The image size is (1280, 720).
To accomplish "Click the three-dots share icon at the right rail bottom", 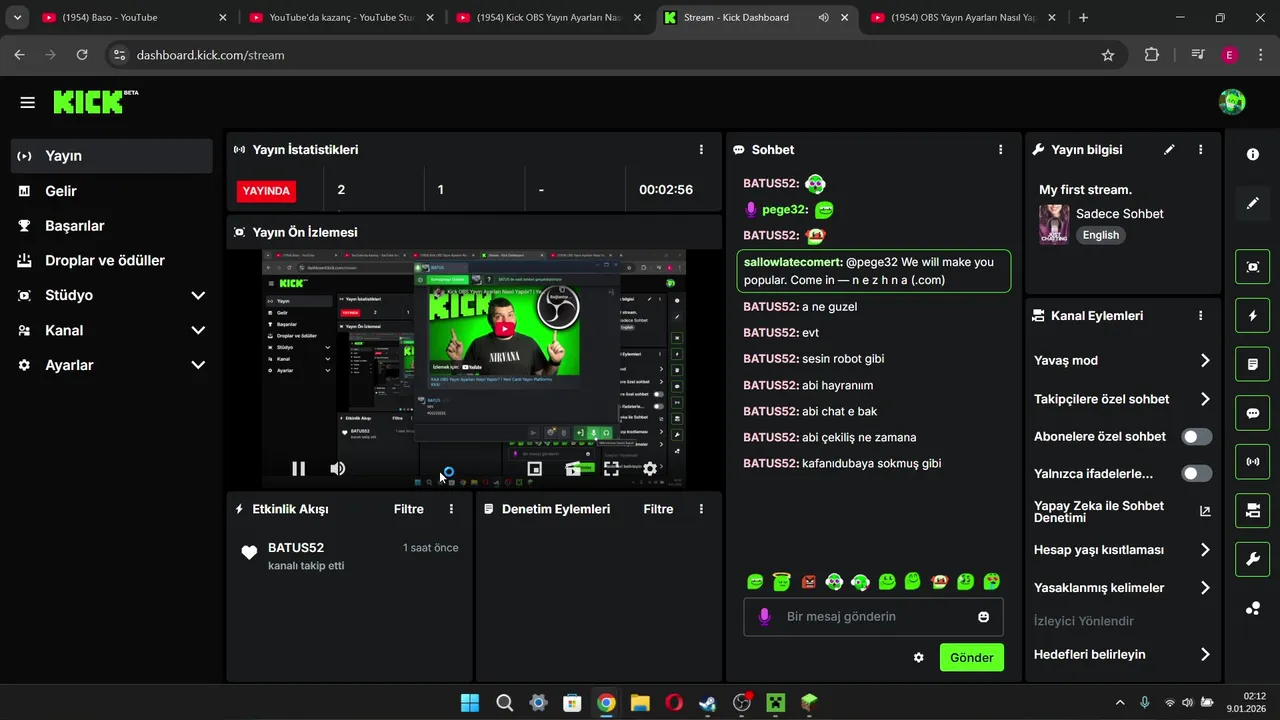I will [x=1253, y=608].
